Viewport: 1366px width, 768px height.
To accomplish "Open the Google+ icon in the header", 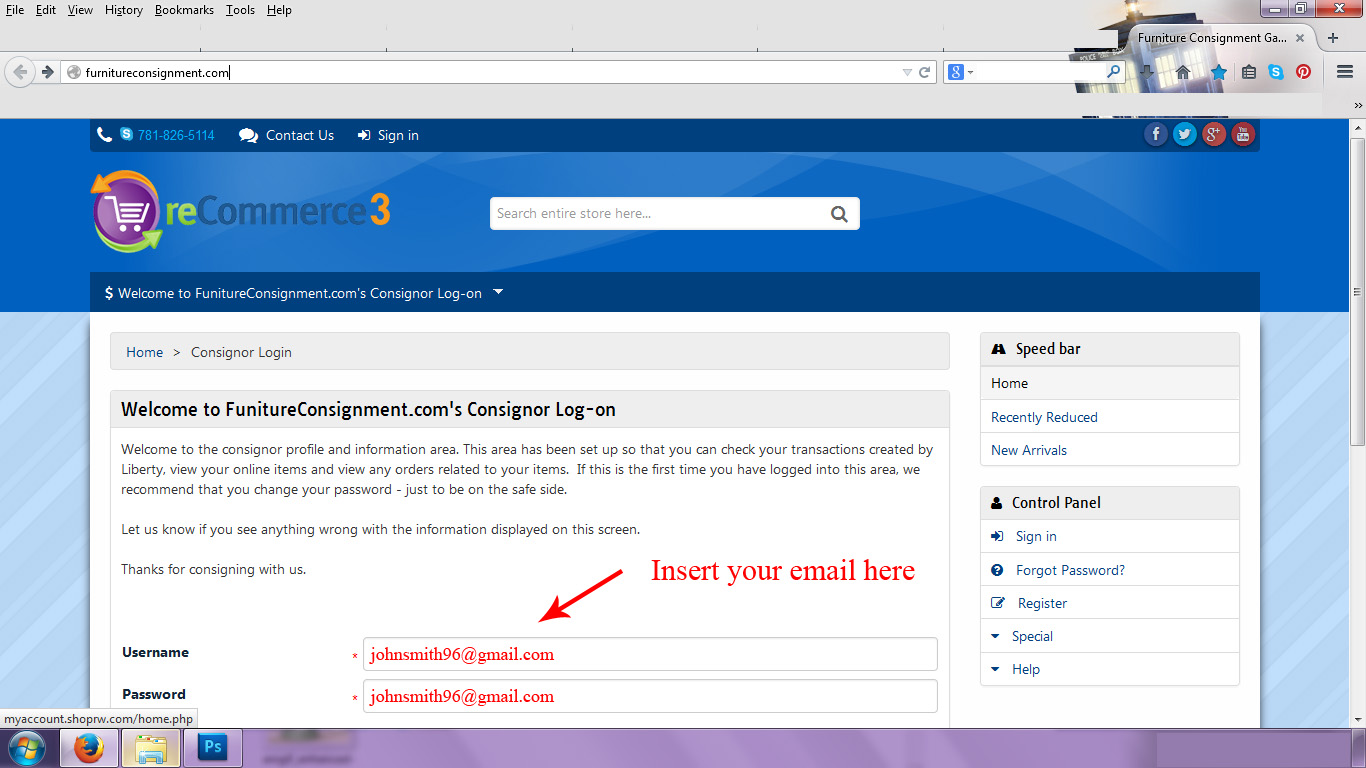I will [1213, 133].
